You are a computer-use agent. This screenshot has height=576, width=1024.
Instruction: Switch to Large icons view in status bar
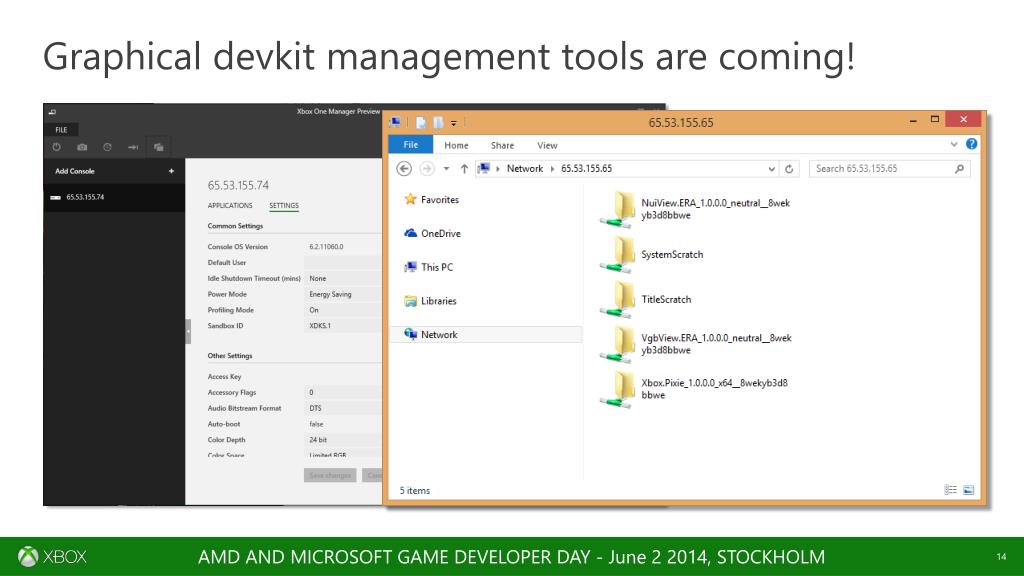(x=968, y=490)
